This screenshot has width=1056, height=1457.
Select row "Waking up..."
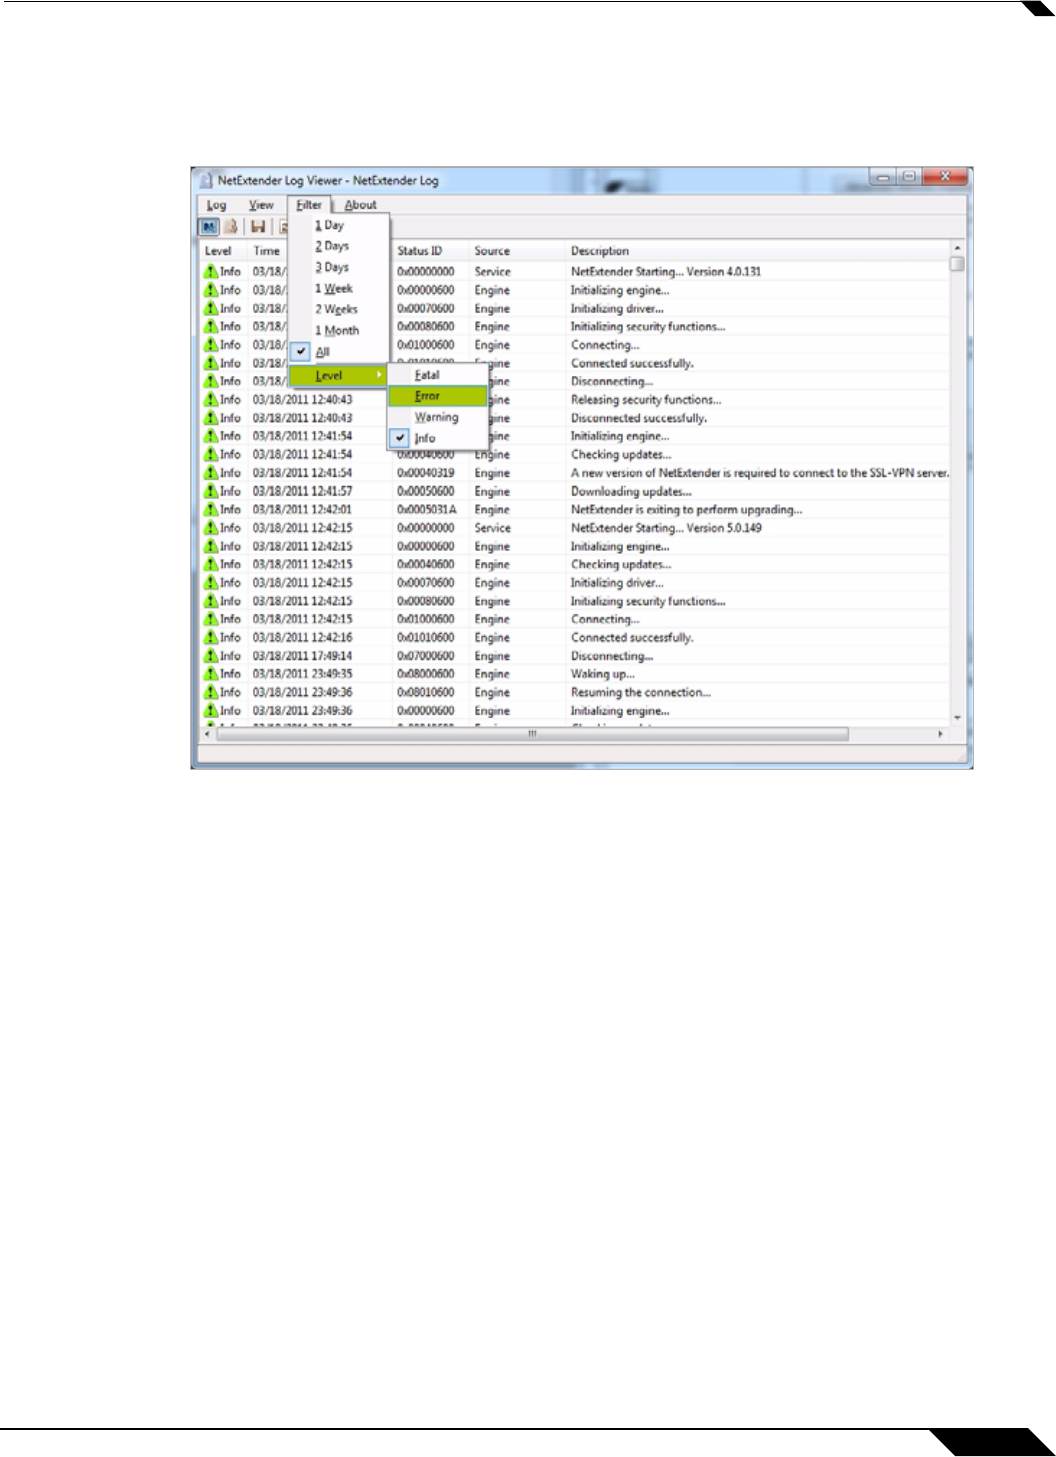[x=574, y=674]
